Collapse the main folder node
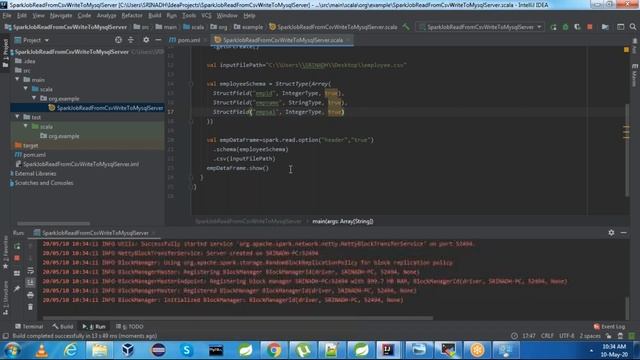The image size is (640, 360). [17, 80]
